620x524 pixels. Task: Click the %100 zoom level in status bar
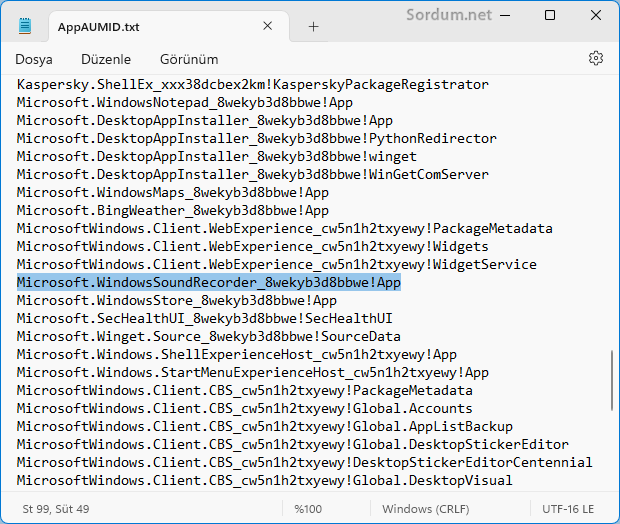point(308,509)
